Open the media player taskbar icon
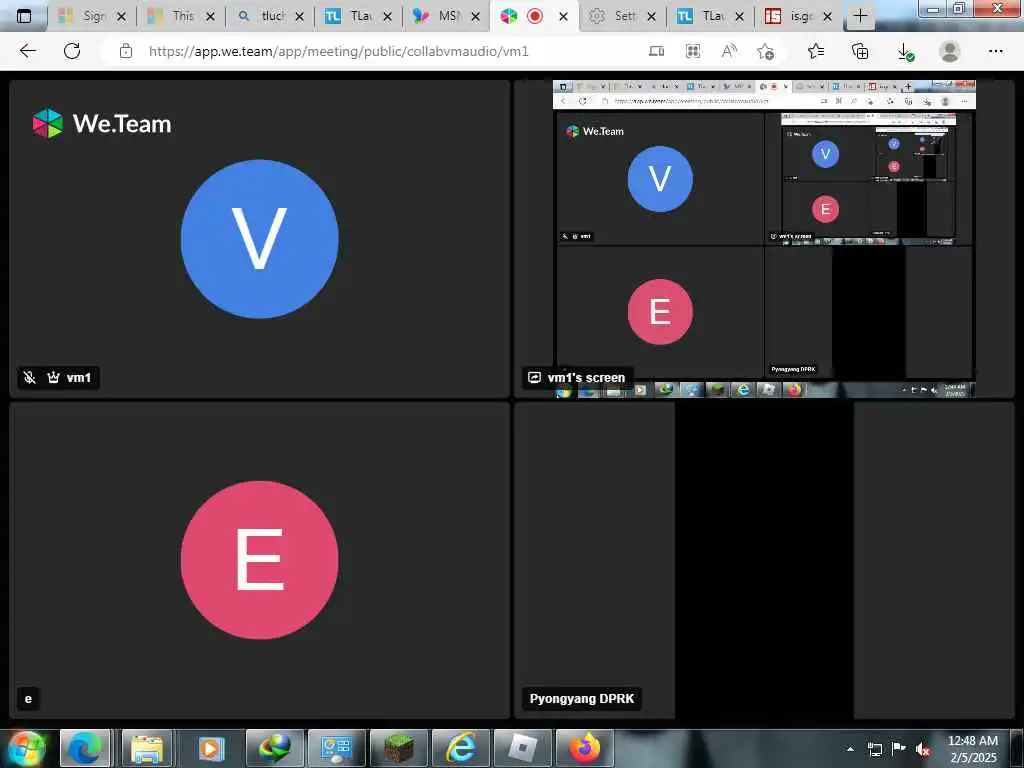 point(209,748)
